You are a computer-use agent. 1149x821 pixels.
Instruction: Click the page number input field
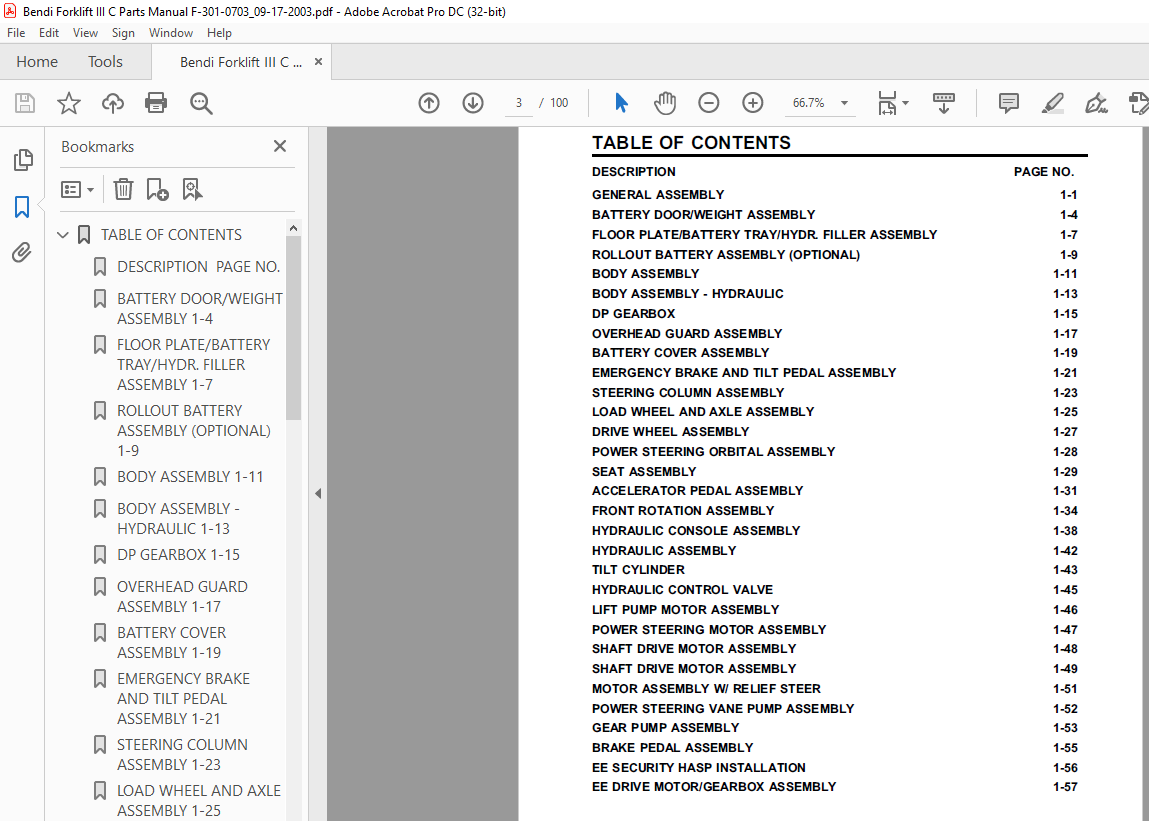coord(519,103)
